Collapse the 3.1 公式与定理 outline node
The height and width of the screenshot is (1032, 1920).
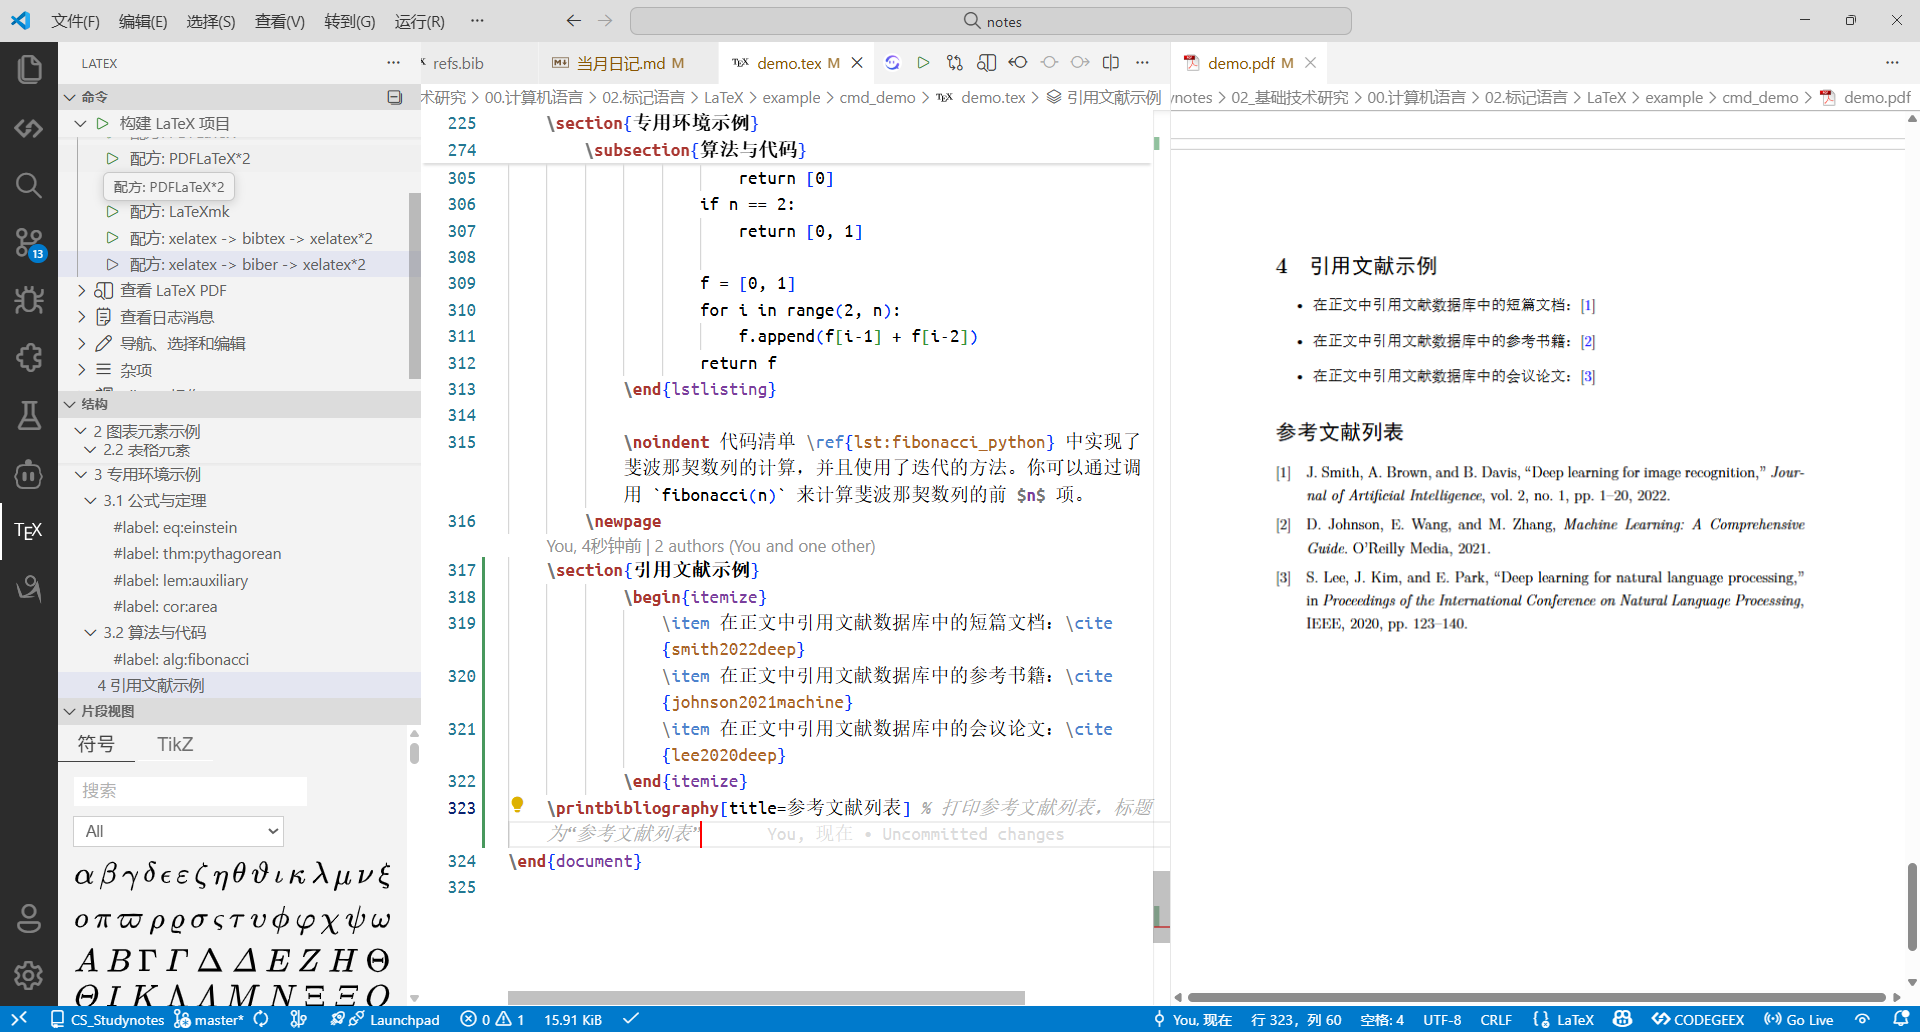90,501
